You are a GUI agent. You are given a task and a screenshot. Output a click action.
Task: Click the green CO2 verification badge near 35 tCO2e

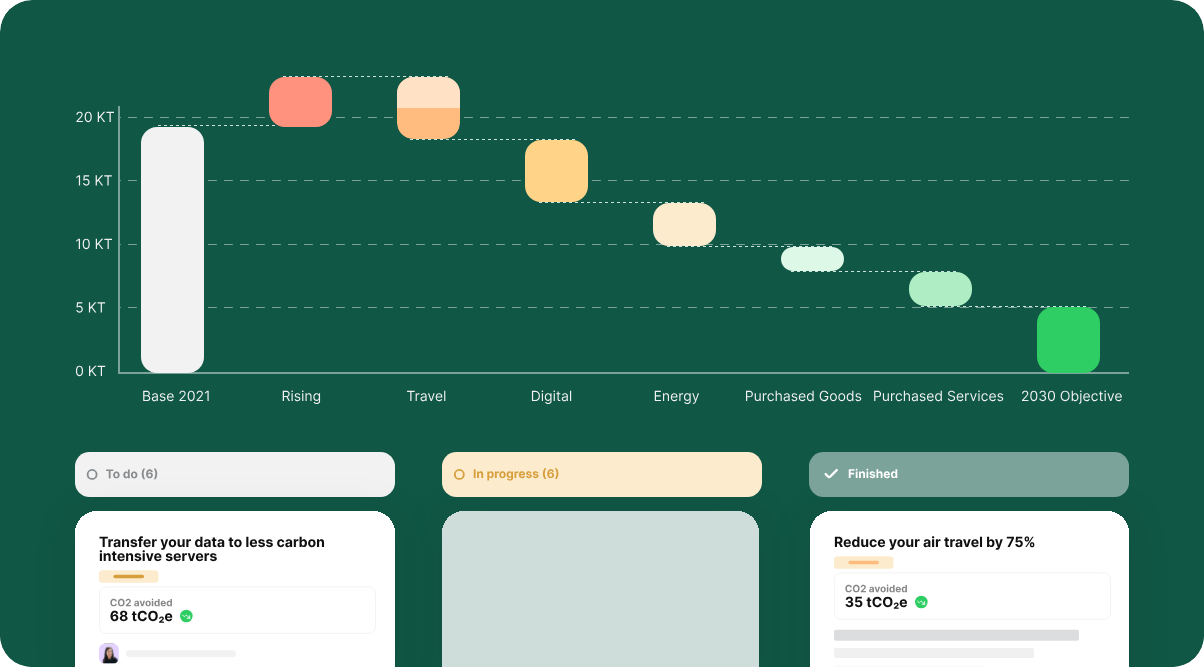922,602
